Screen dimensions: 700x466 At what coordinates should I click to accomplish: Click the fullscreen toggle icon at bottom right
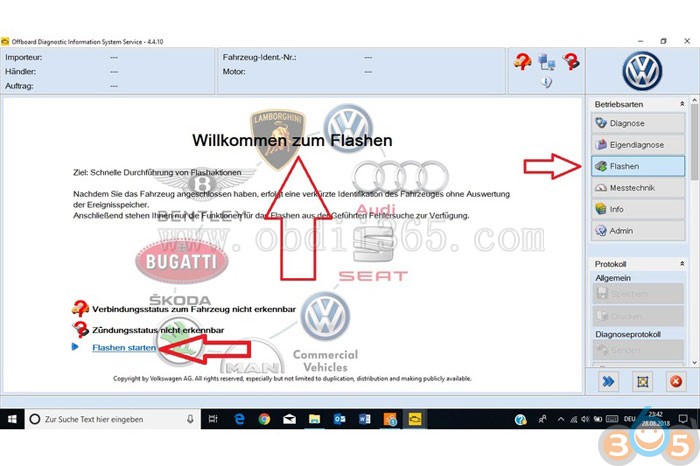642,382
